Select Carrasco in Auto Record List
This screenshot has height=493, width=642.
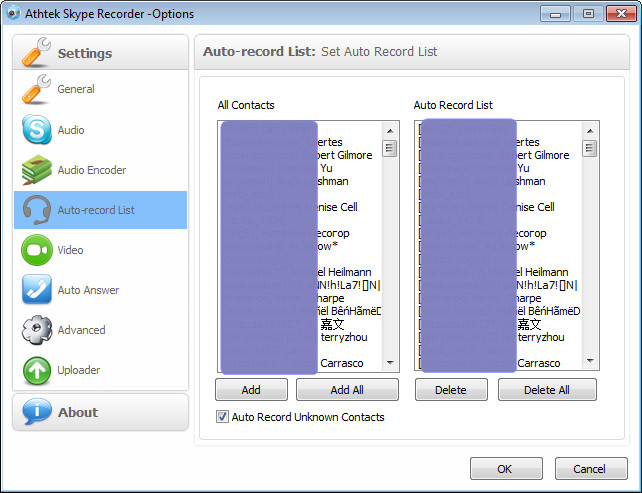pyautogui.click(x=500, y=363)
